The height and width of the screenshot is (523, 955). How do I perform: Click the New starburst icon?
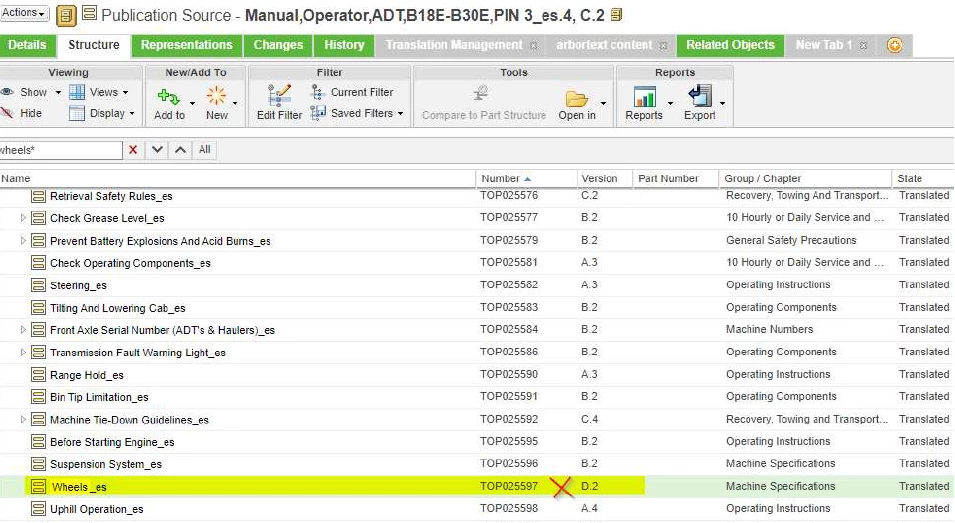(x=216, y=96)
